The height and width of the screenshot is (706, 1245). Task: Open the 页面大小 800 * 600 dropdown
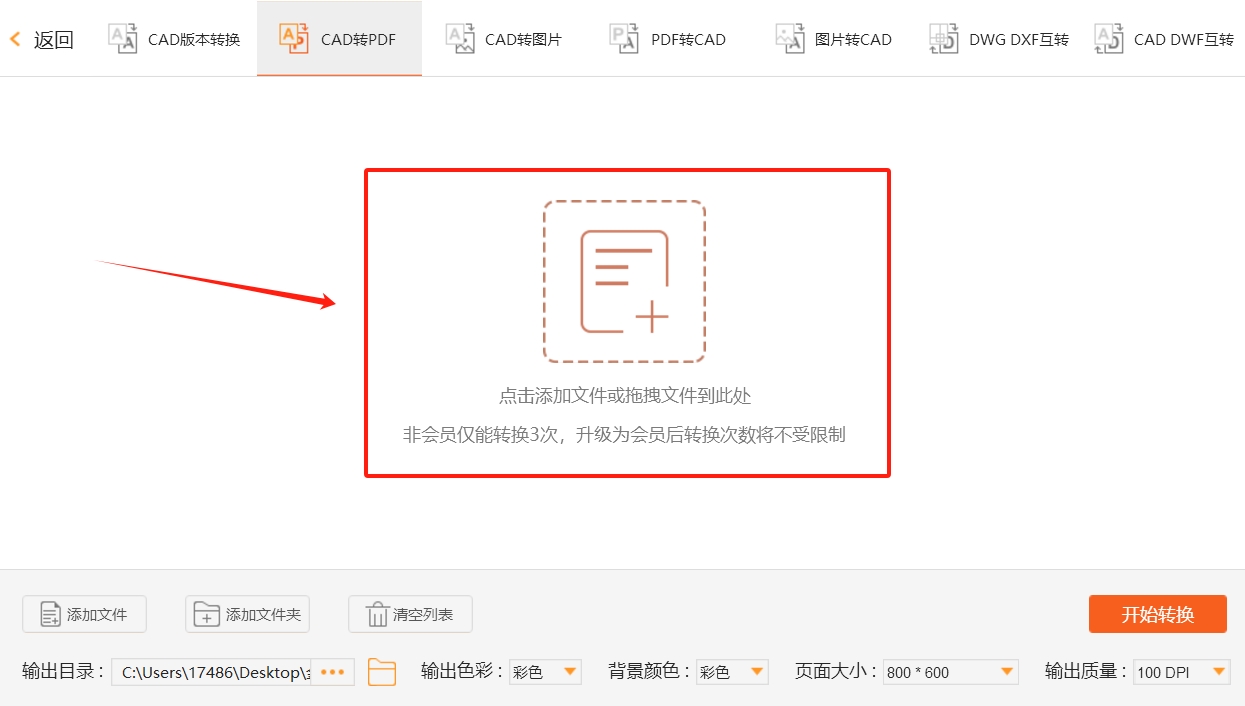tap(950, 672)
